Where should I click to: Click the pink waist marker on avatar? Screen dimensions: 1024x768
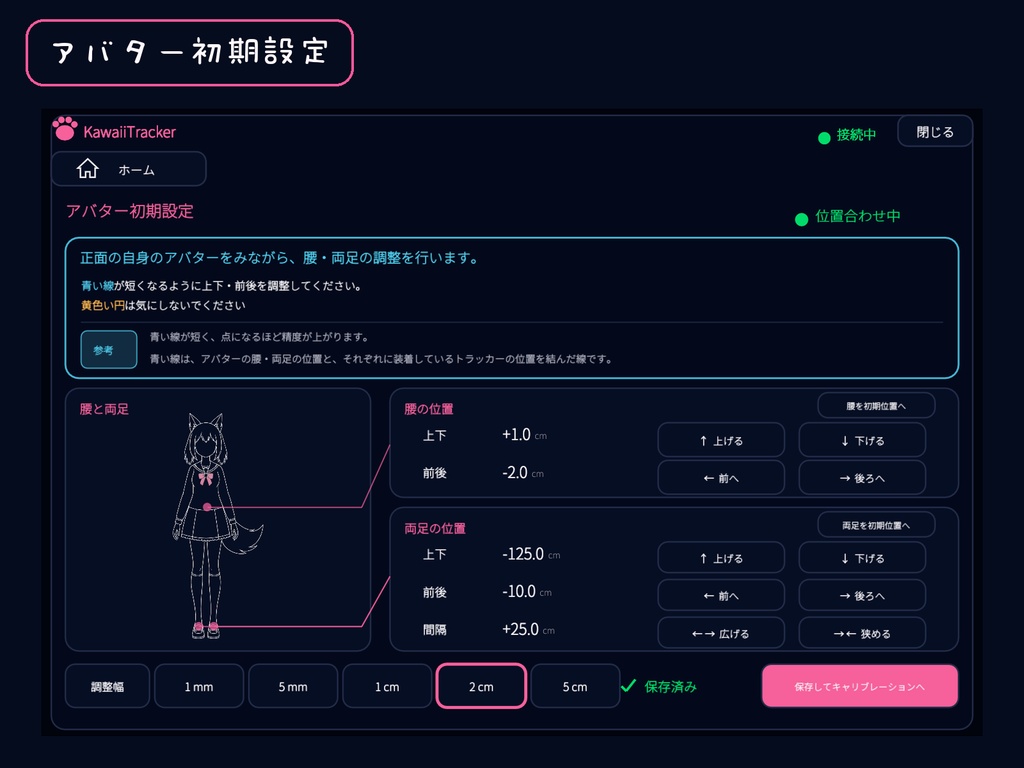pos(207,507)
